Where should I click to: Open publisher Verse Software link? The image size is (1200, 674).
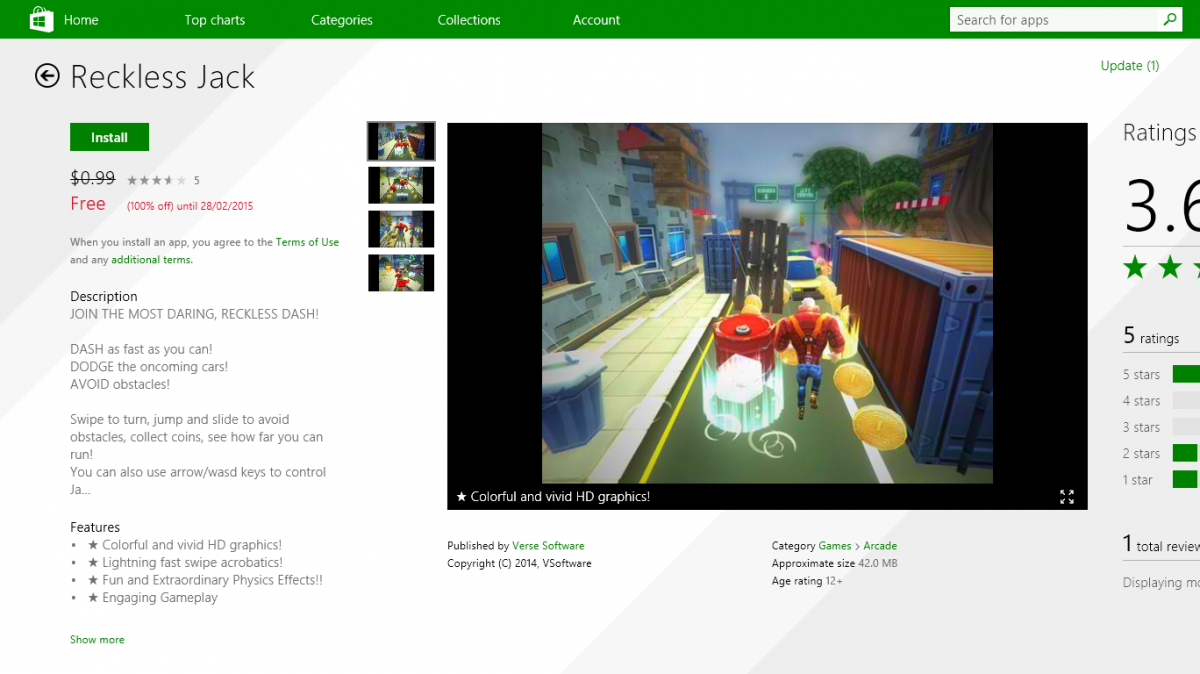548,546
